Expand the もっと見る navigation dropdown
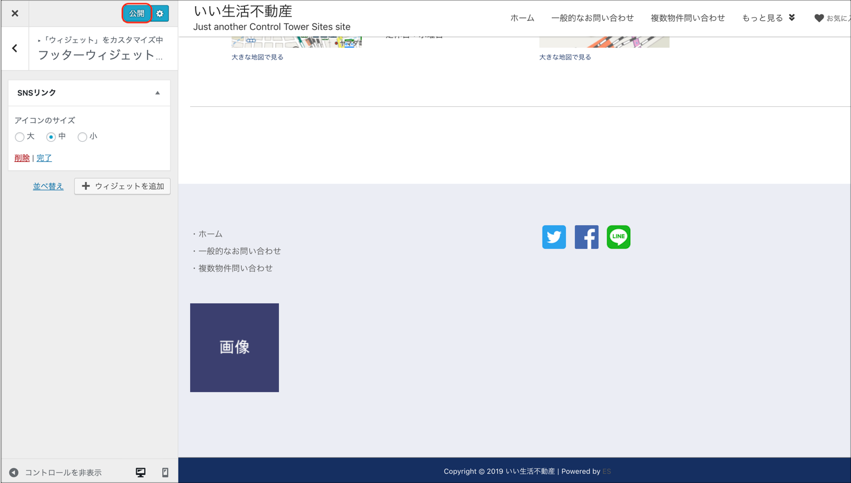This screenshot has height=483, width=851. point(768,18)
